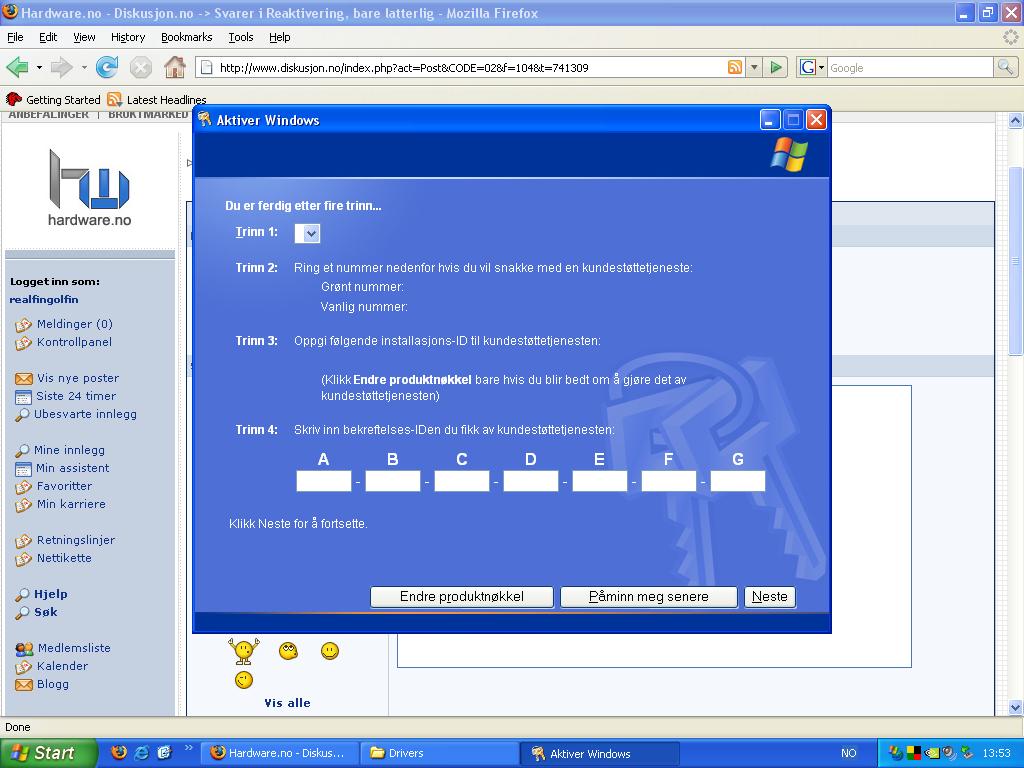Screen dimensions: 1024x768
Task: Open the address bar URL history dropdown
Action: pyautogui.click(x=754, y=67)
